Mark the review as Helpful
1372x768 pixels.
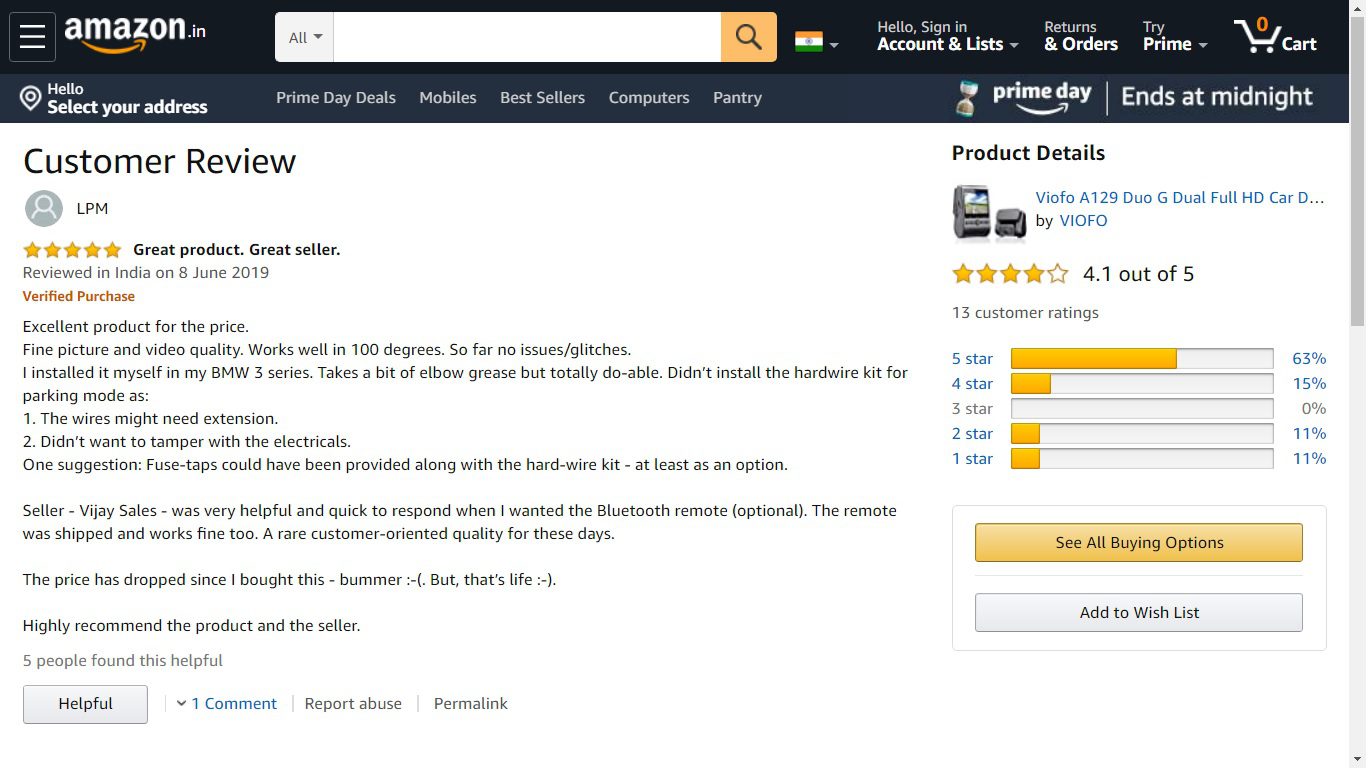click(85, 704)
